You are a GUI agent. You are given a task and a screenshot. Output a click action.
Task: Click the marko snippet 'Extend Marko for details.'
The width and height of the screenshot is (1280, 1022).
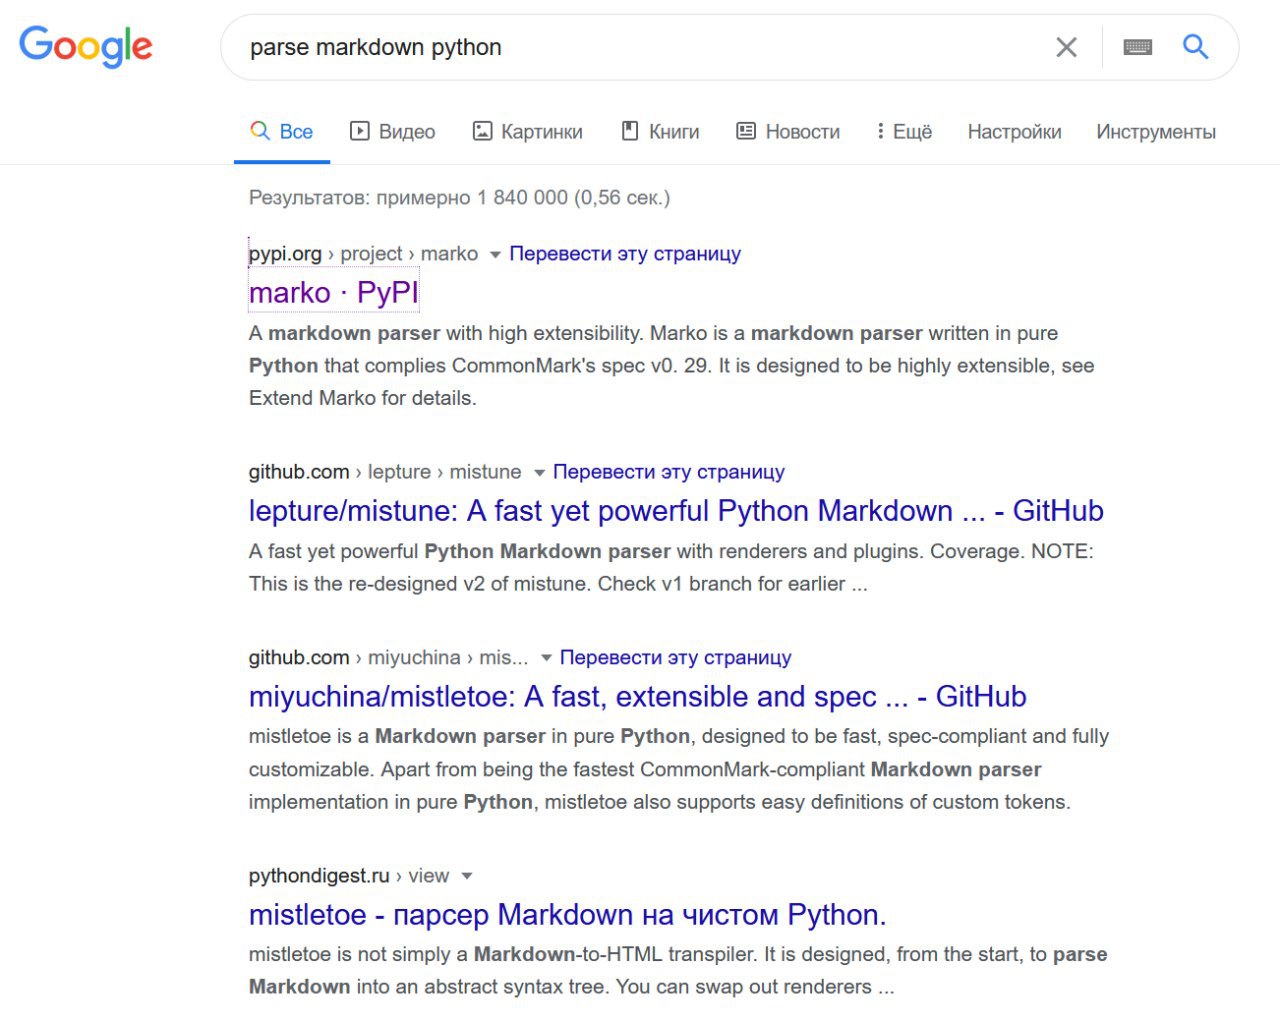pyautogui.click(x=363, y=397)
